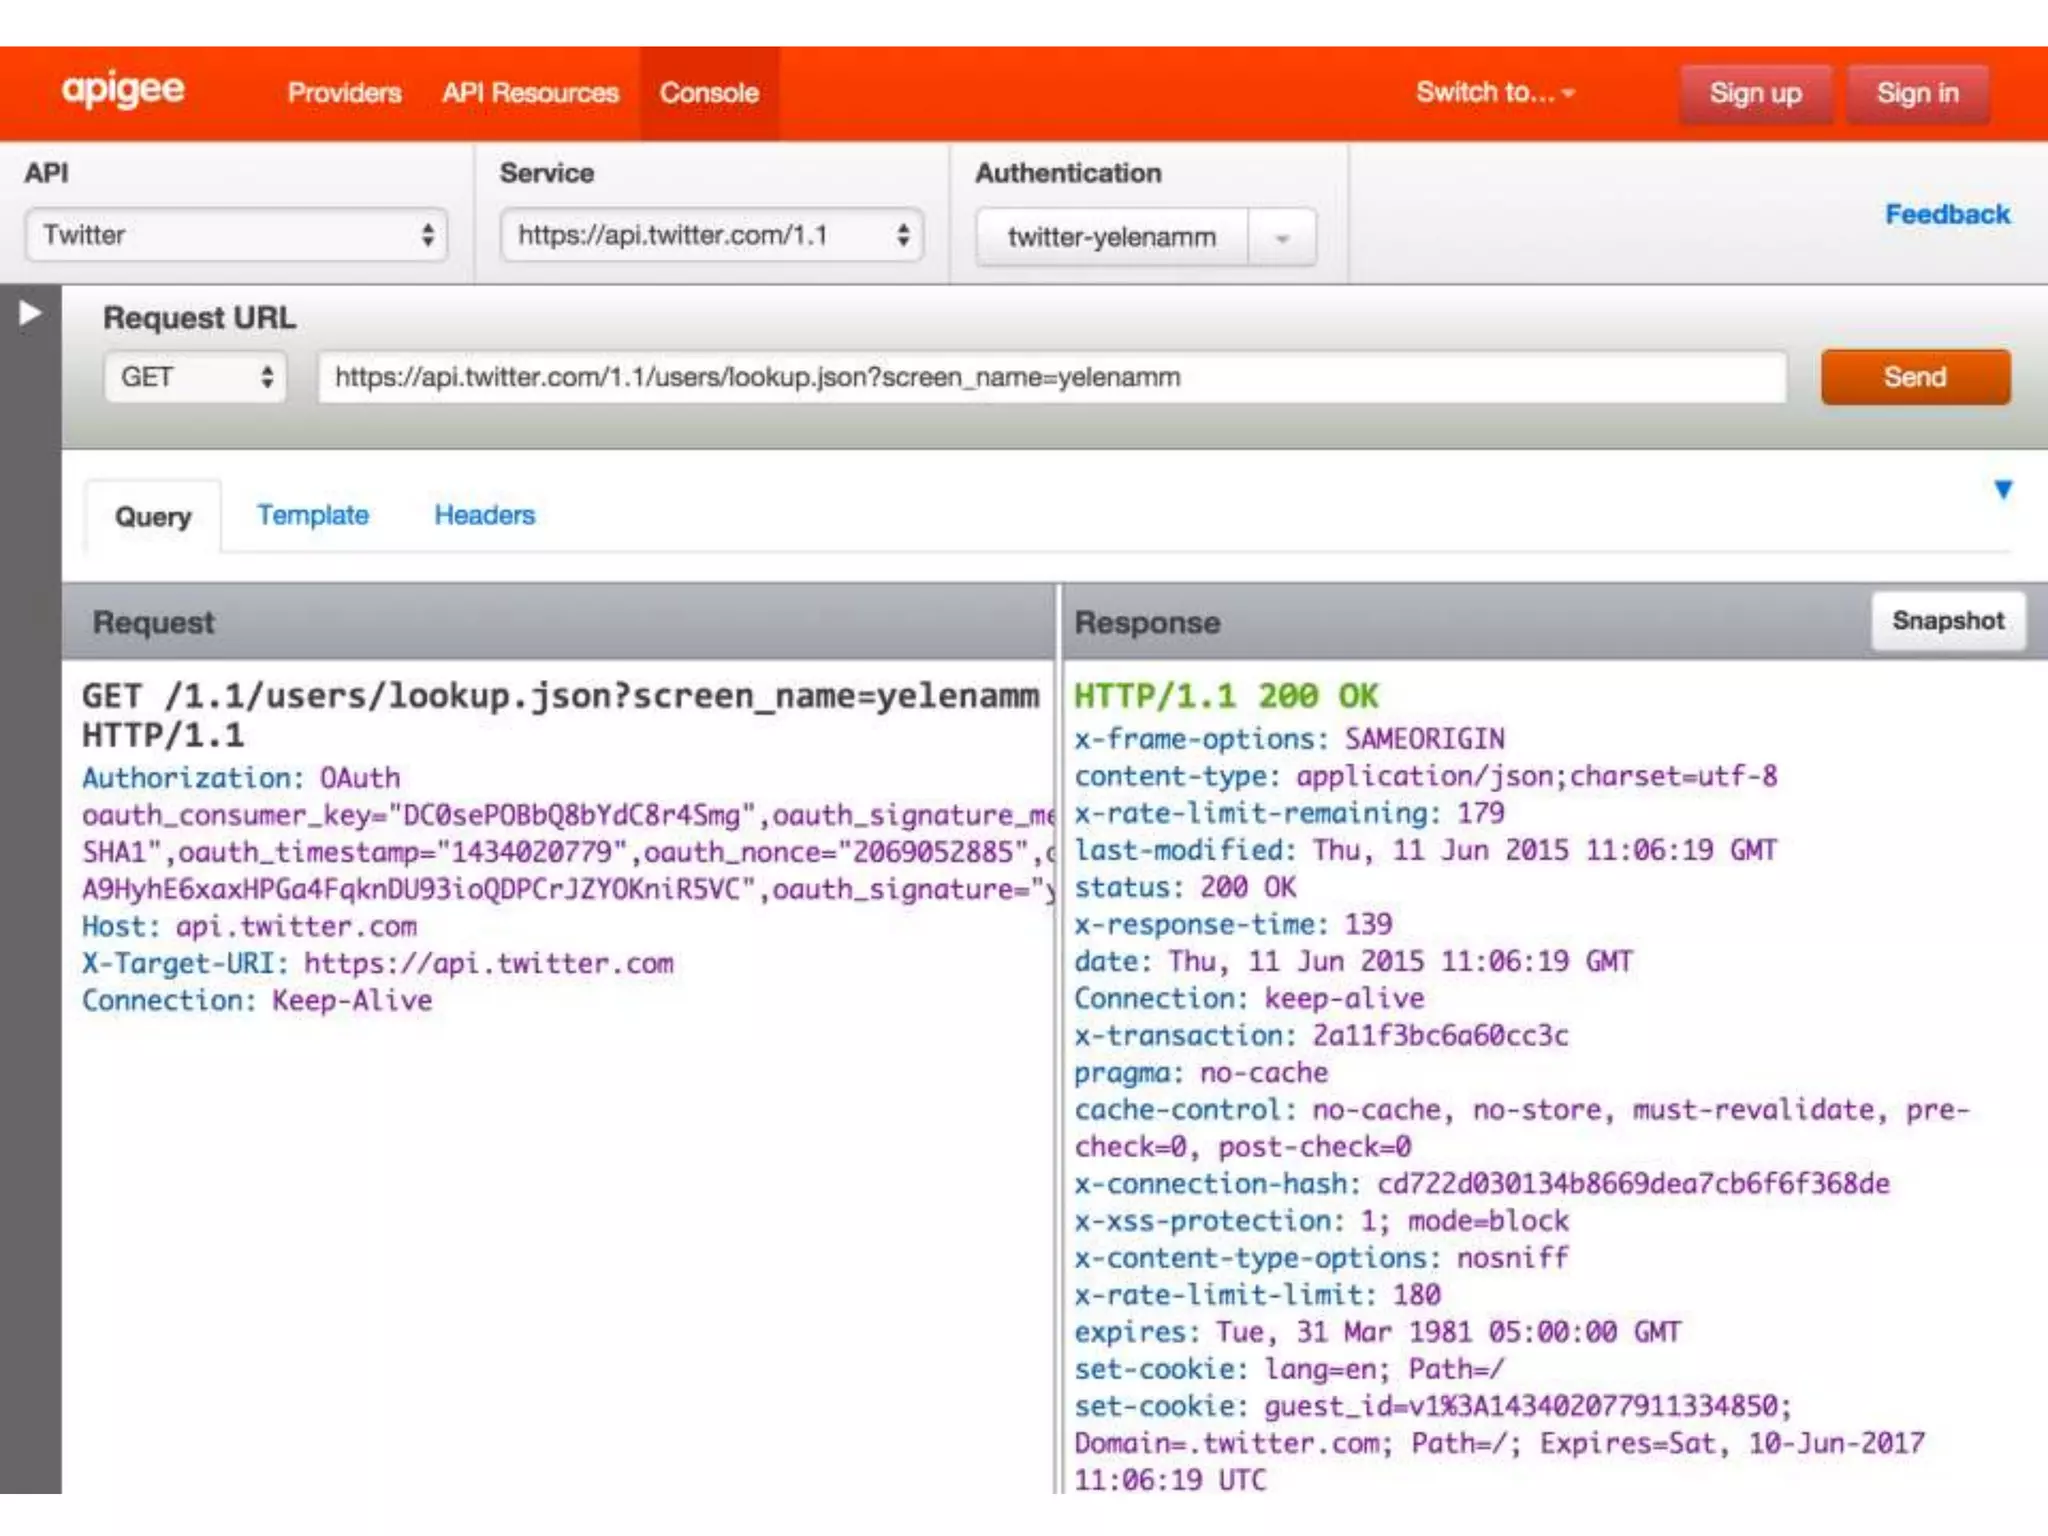Select the Query tab
This screenshot has height=1536, width=2048.
point(153,517)
